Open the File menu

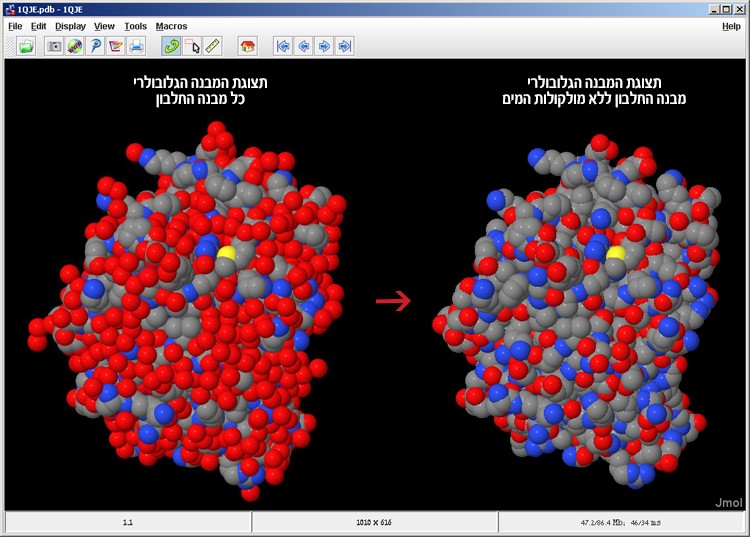click(15, 26)
